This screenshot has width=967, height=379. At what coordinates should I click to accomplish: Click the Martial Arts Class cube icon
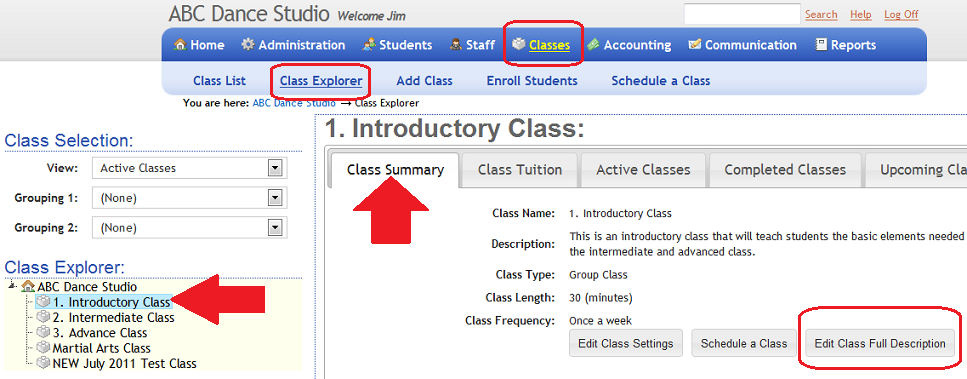click(43, 348)
